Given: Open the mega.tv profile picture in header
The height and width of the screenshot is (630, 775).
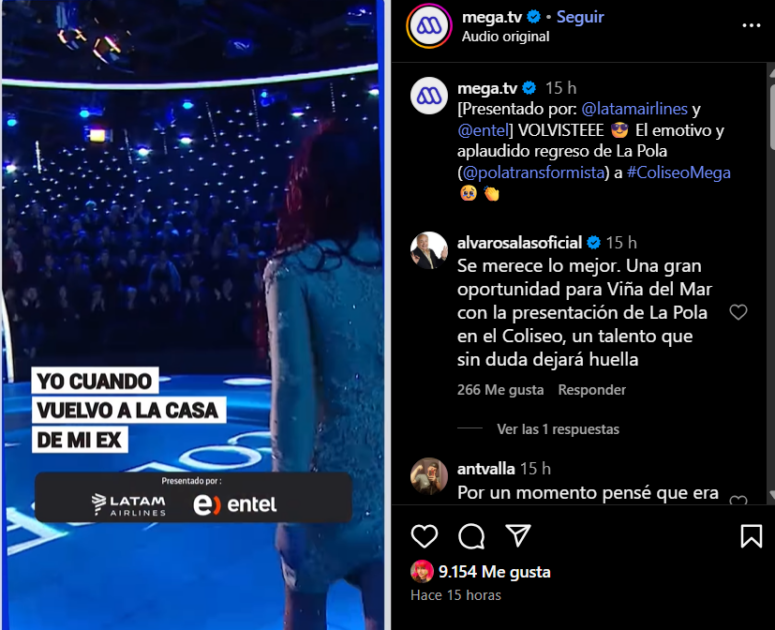Looking at the screenshot, I should click(x=429, y=26).
